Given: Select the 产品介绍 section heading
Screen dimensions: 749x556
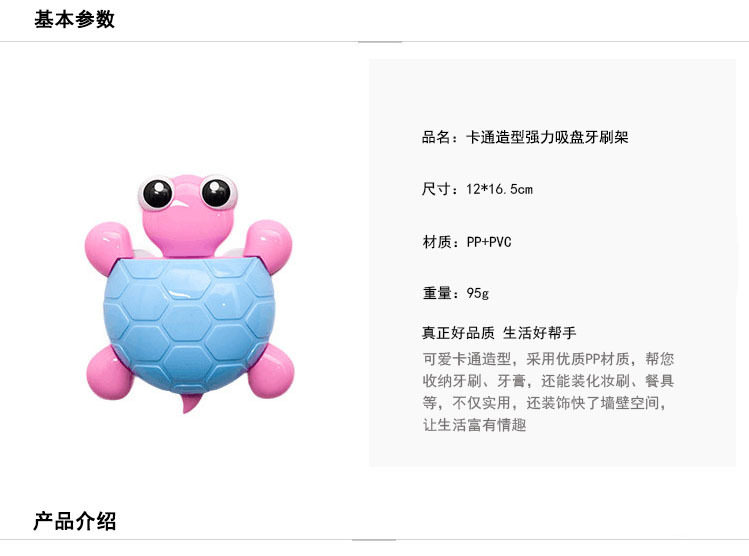Looking at the screenshot, I should point(75,521).
